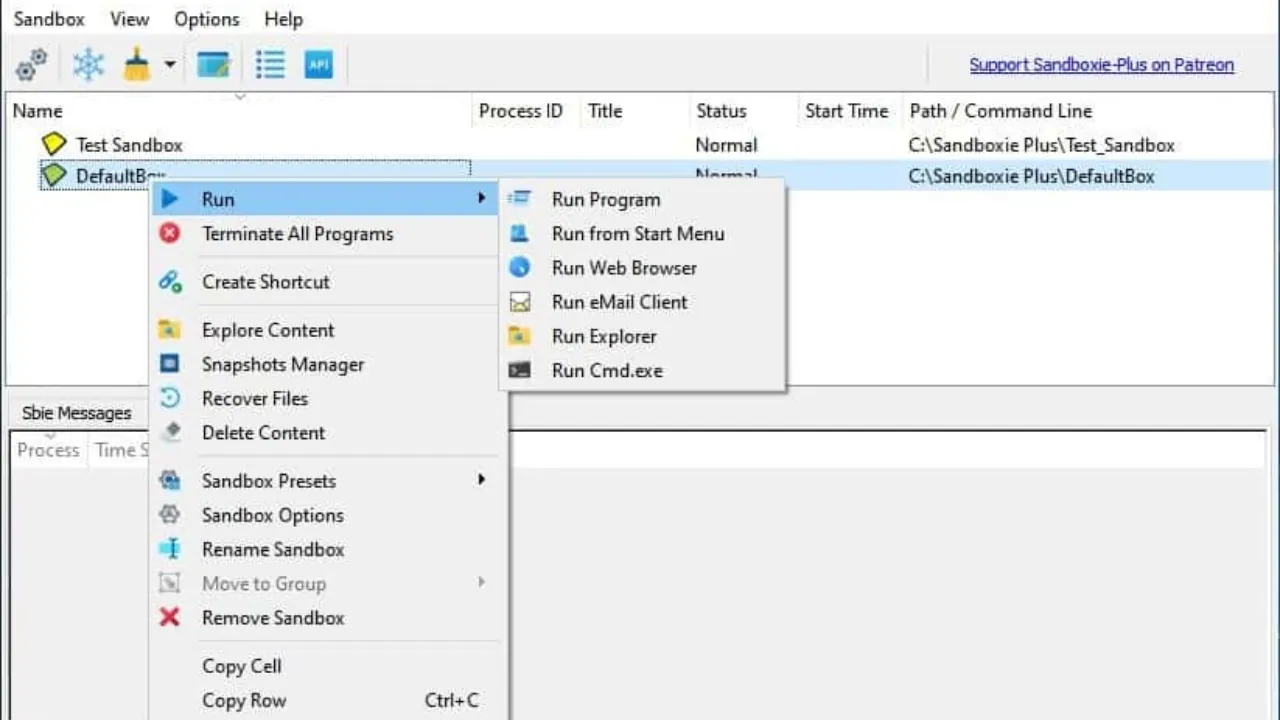Click path C:\Sandboxie Plus\Test_Sandbox cell
This screenshot has width=1280, height=720.
(1041, 145)
